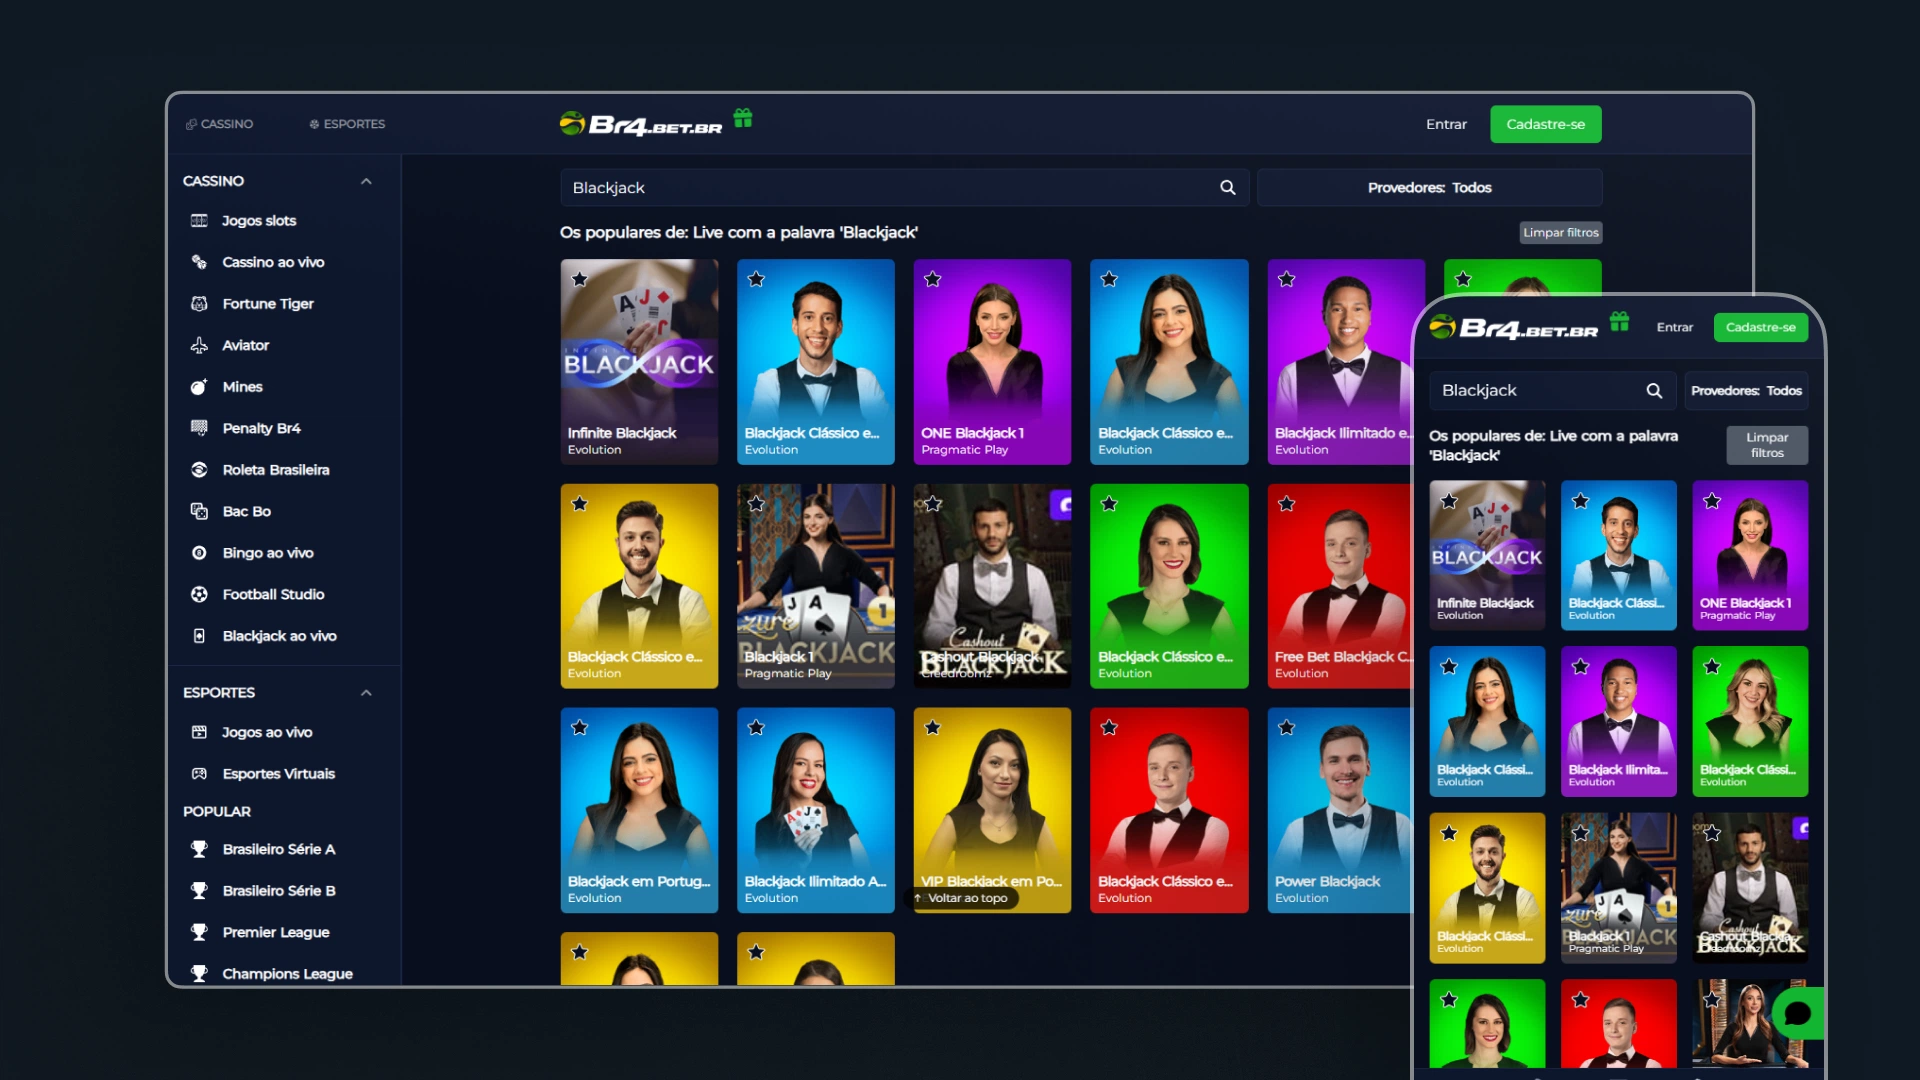Collapse the ESPORTES sidebar section
Image resolution: width=1920 pixels, height=1080 pixels.
366,693
